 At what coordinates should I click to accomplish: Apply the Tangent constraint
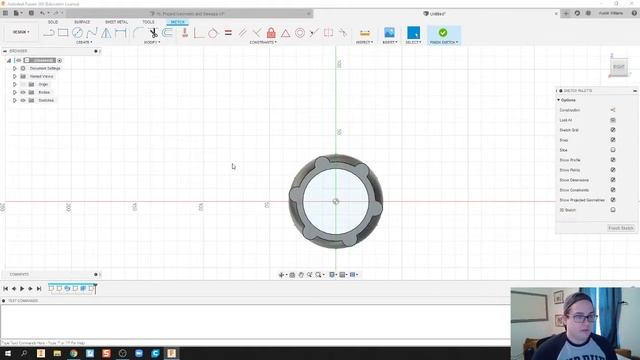213,33
